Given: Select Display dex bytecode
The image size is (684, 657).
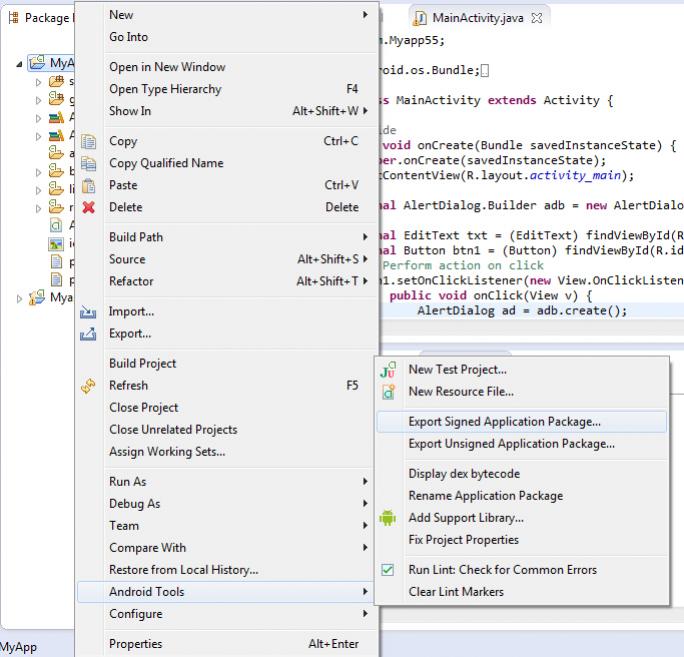Looking at the screenshot, I should 522,474.
